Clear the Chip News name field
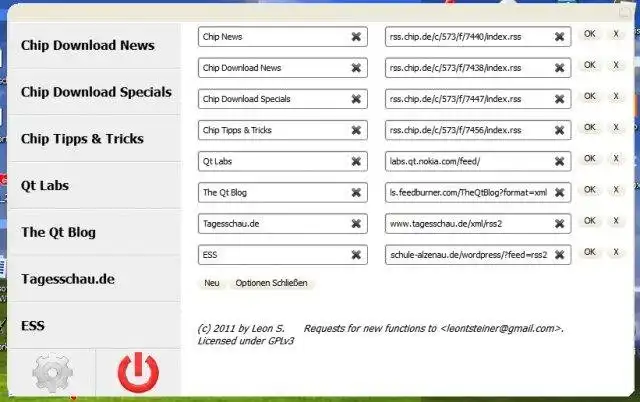The image size is (640, 402). pyautogui.click(x=356, y=37)
